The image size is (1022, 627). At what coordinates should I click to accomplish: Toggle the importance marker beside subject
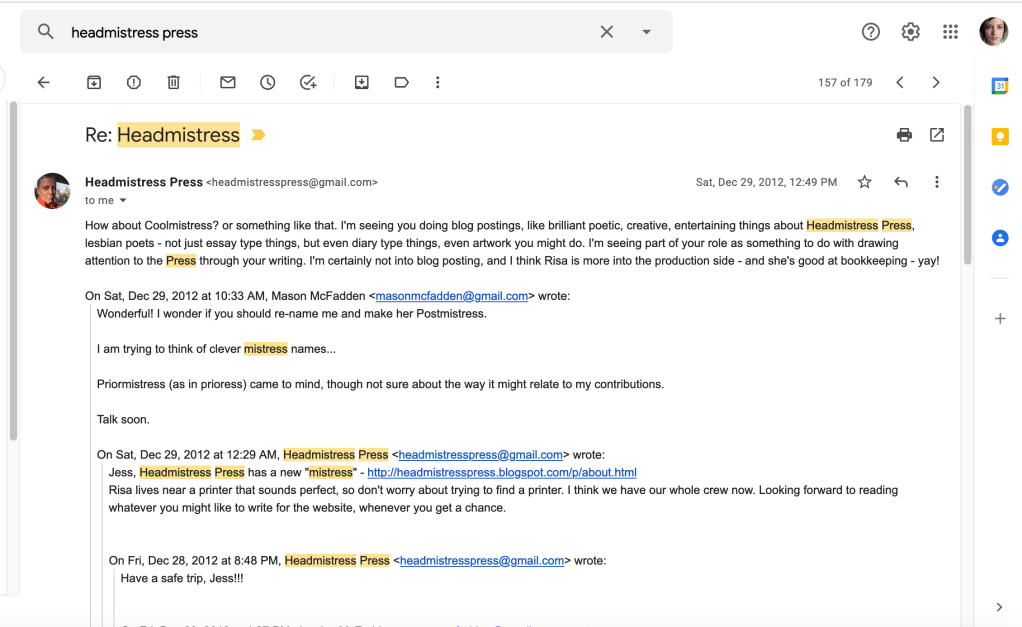pos(258,135)
